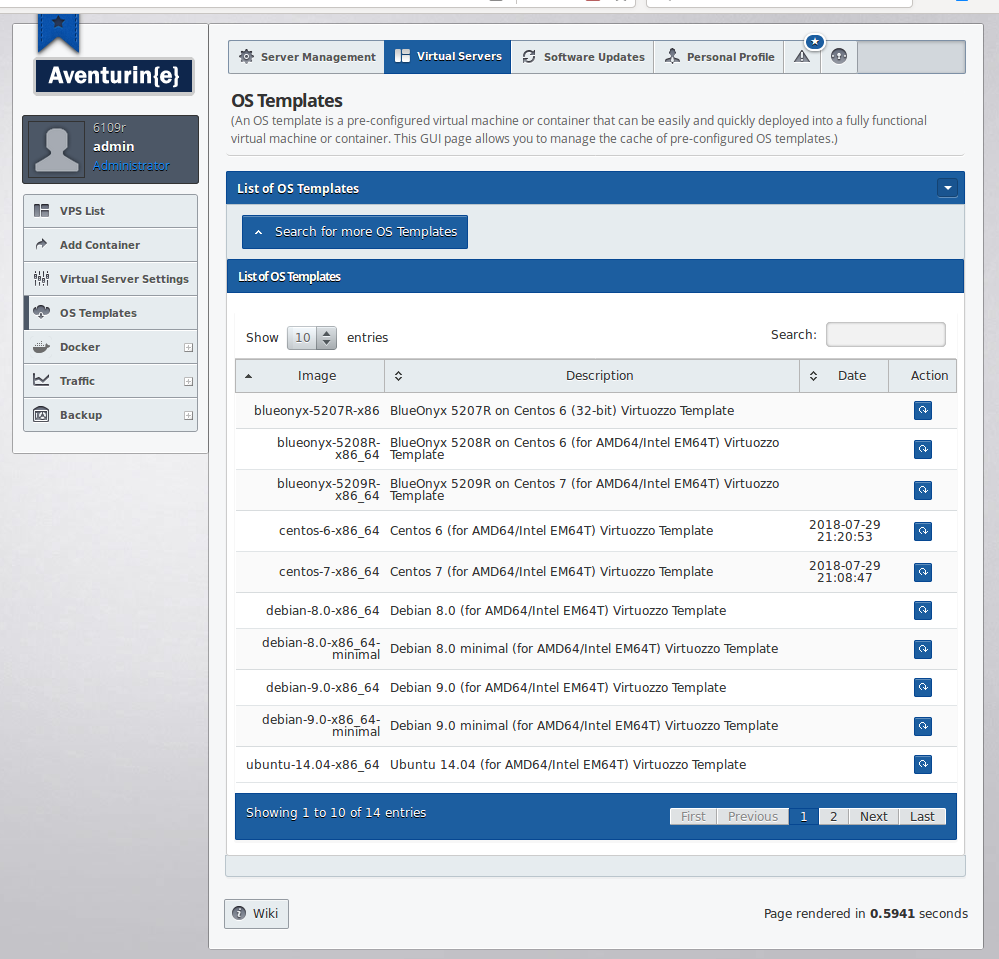
Task: Click the refresh icon for blueonyx-5209R-x86_64
Action: 923,490
